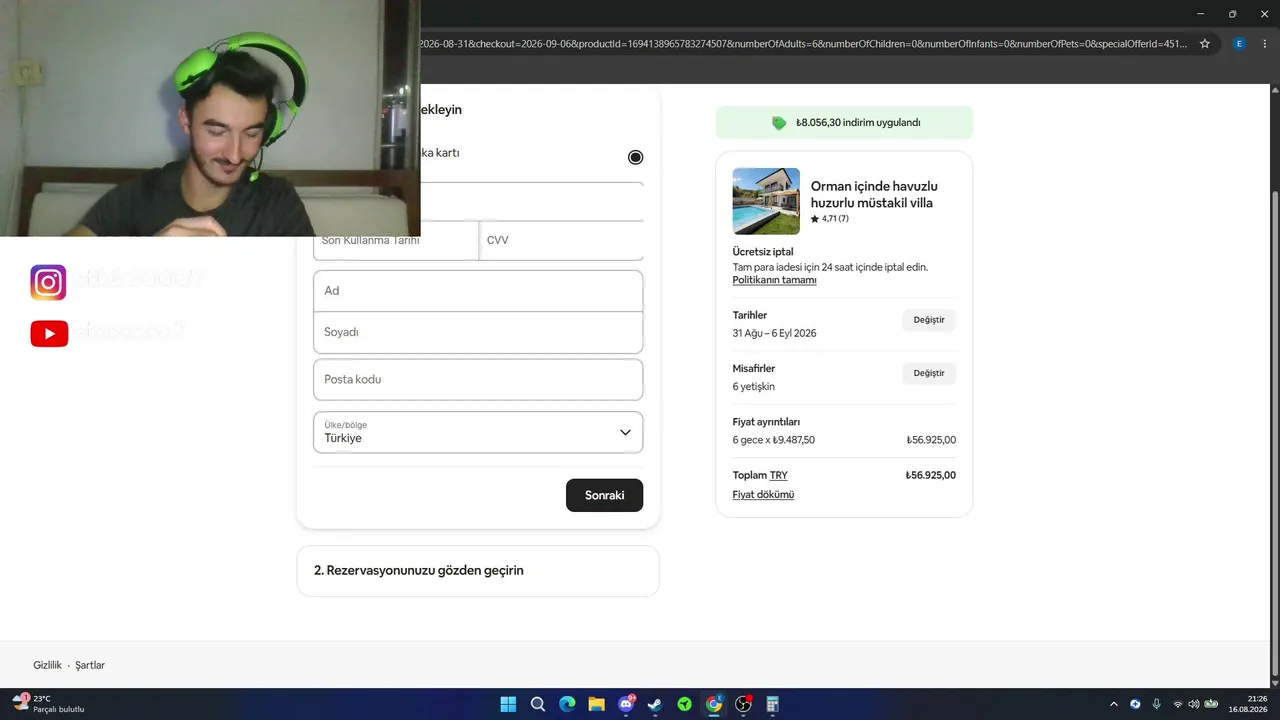Expand section 2 Rezervasyonunuzu gözden geçirin

pos(478,571)
